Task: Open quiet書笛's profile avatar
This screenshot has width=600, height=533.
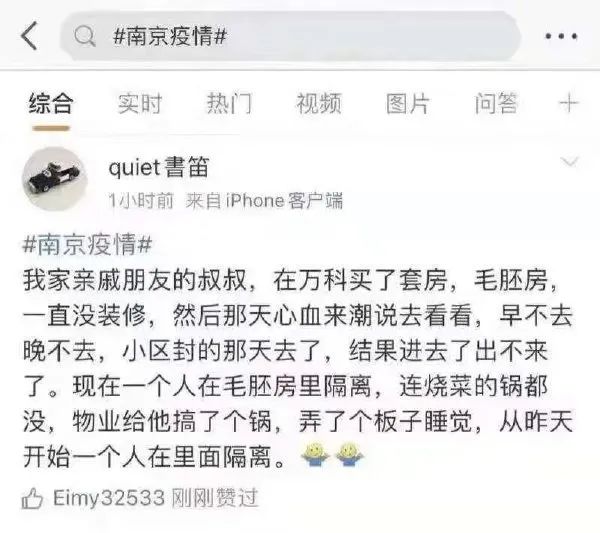Action: coord(54,179)
